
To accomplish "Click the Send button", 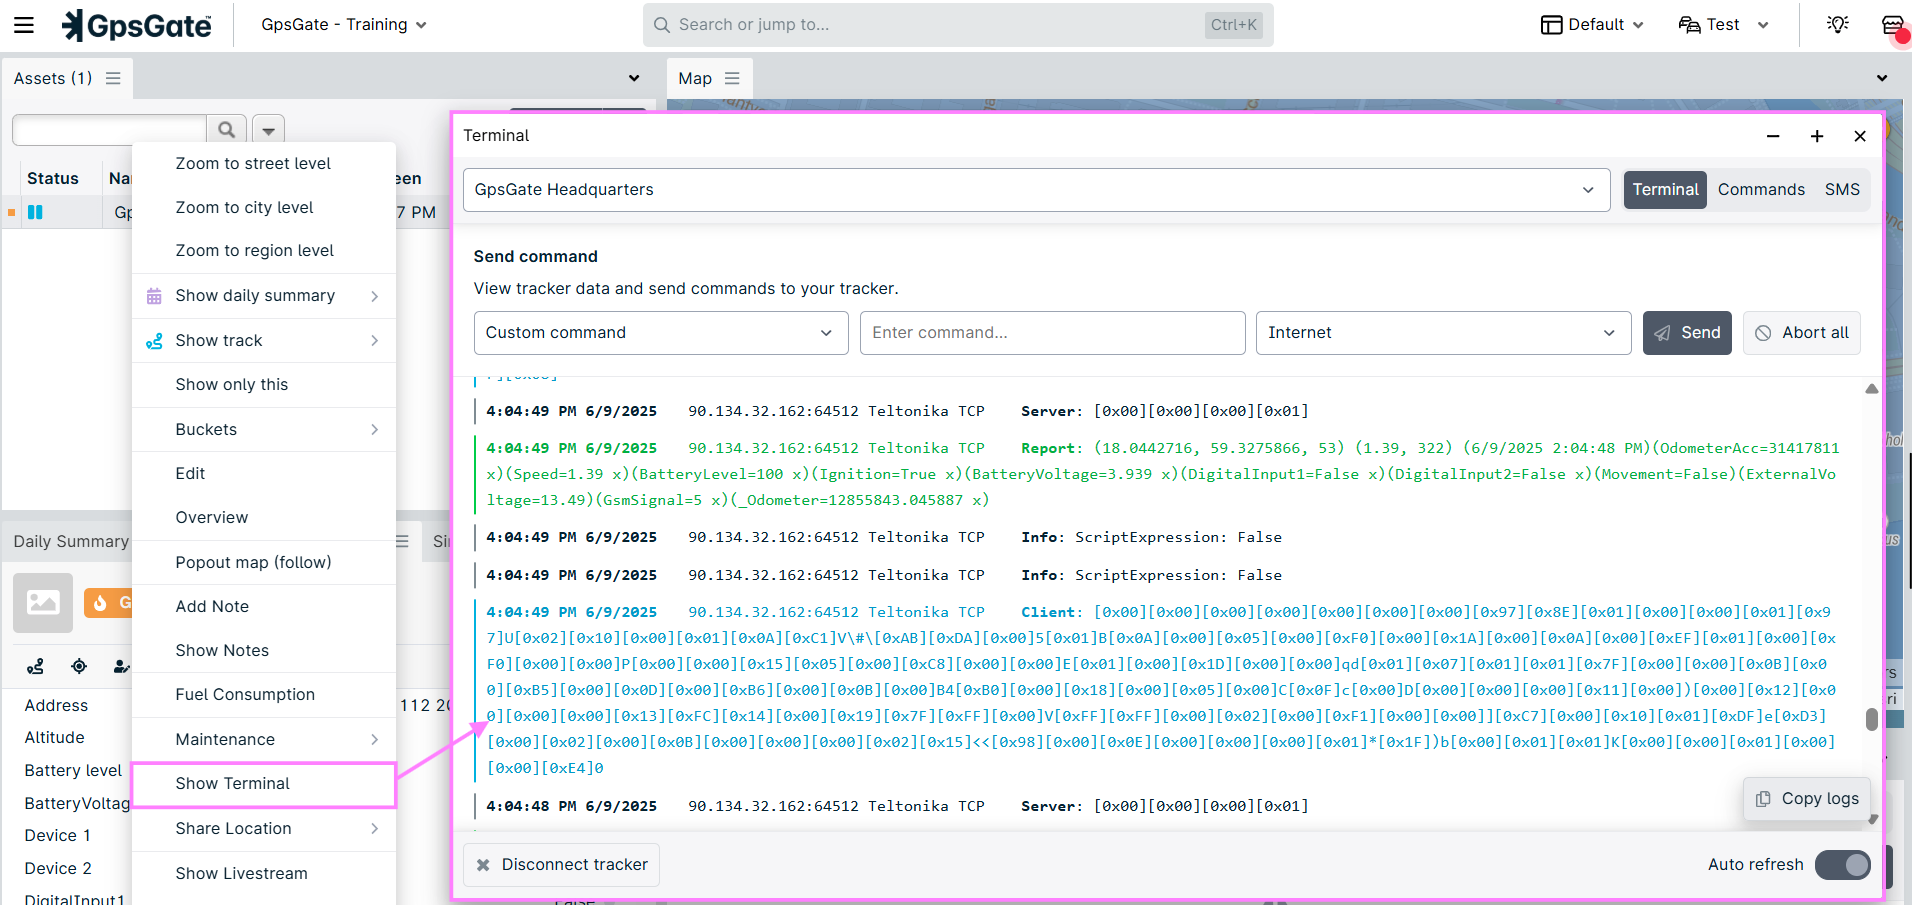I will [1687, 333].
